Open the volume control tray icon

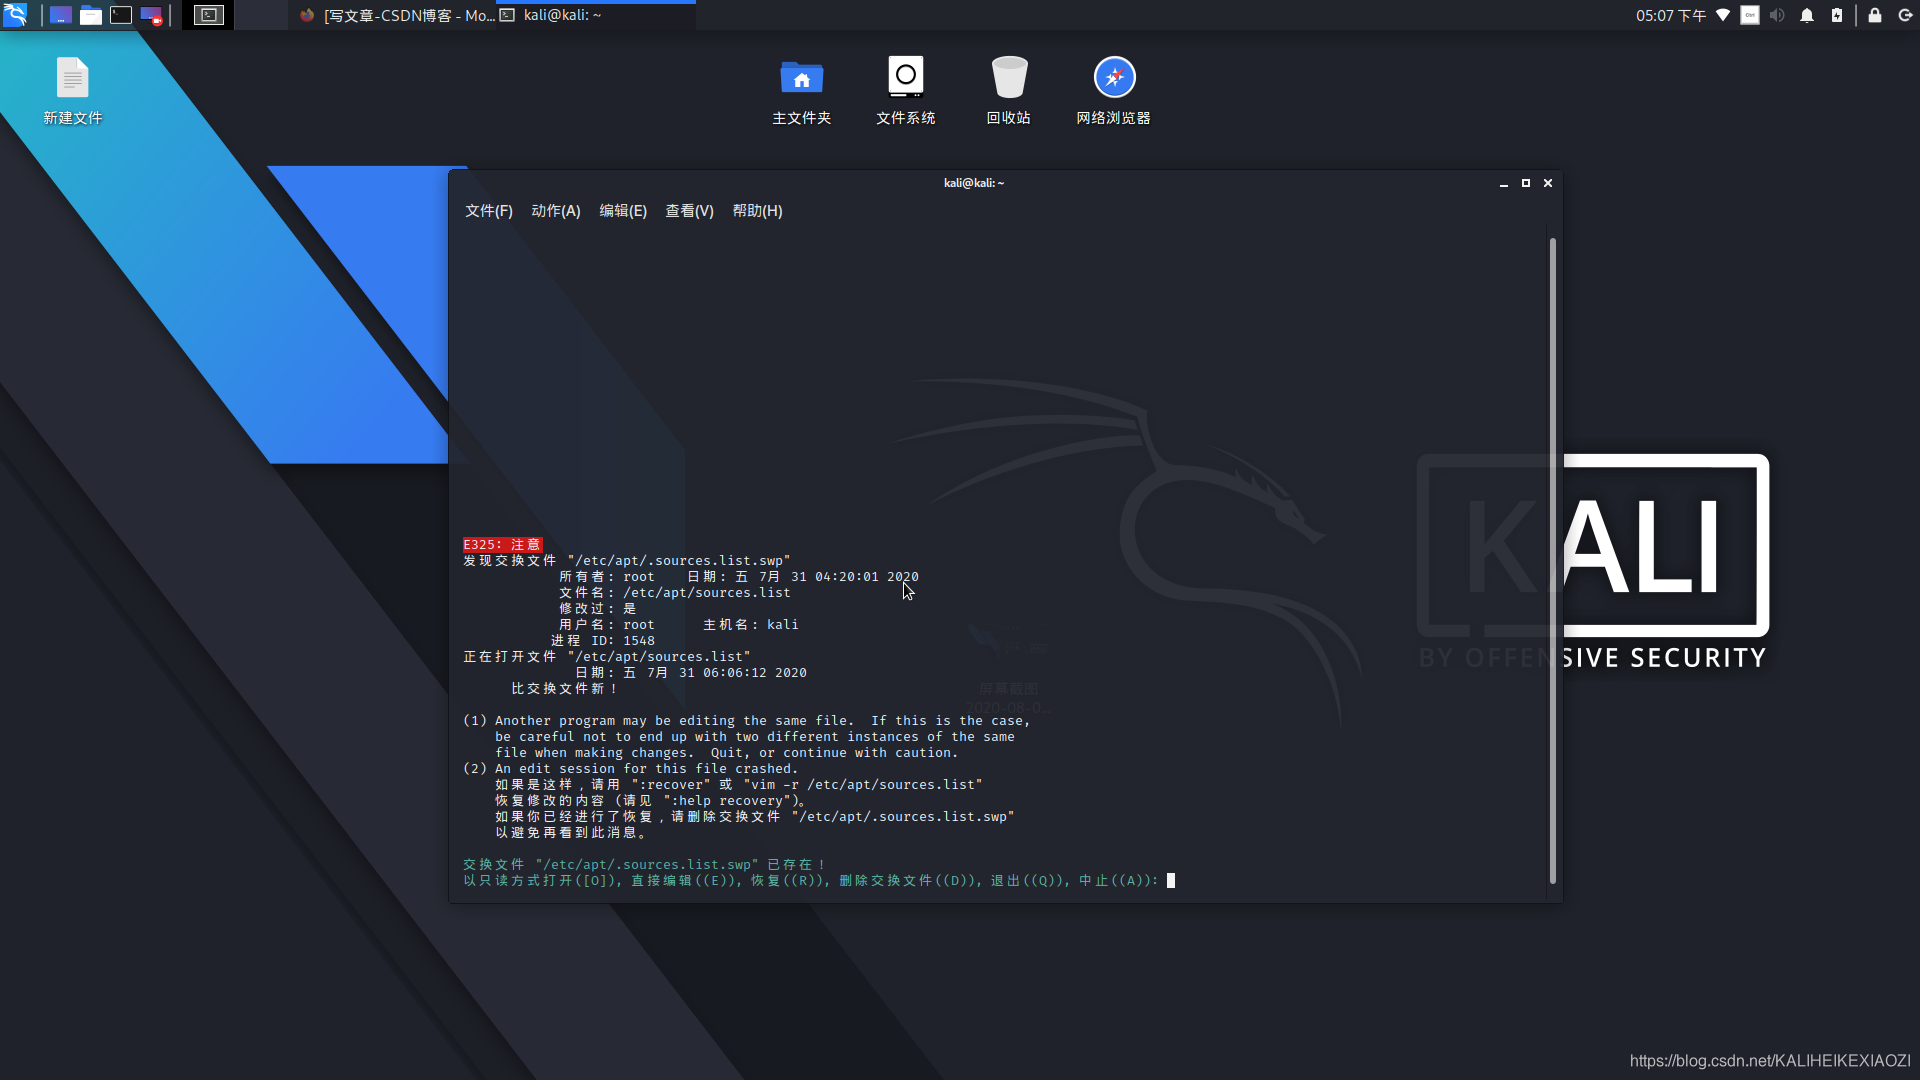[1777, 15]
